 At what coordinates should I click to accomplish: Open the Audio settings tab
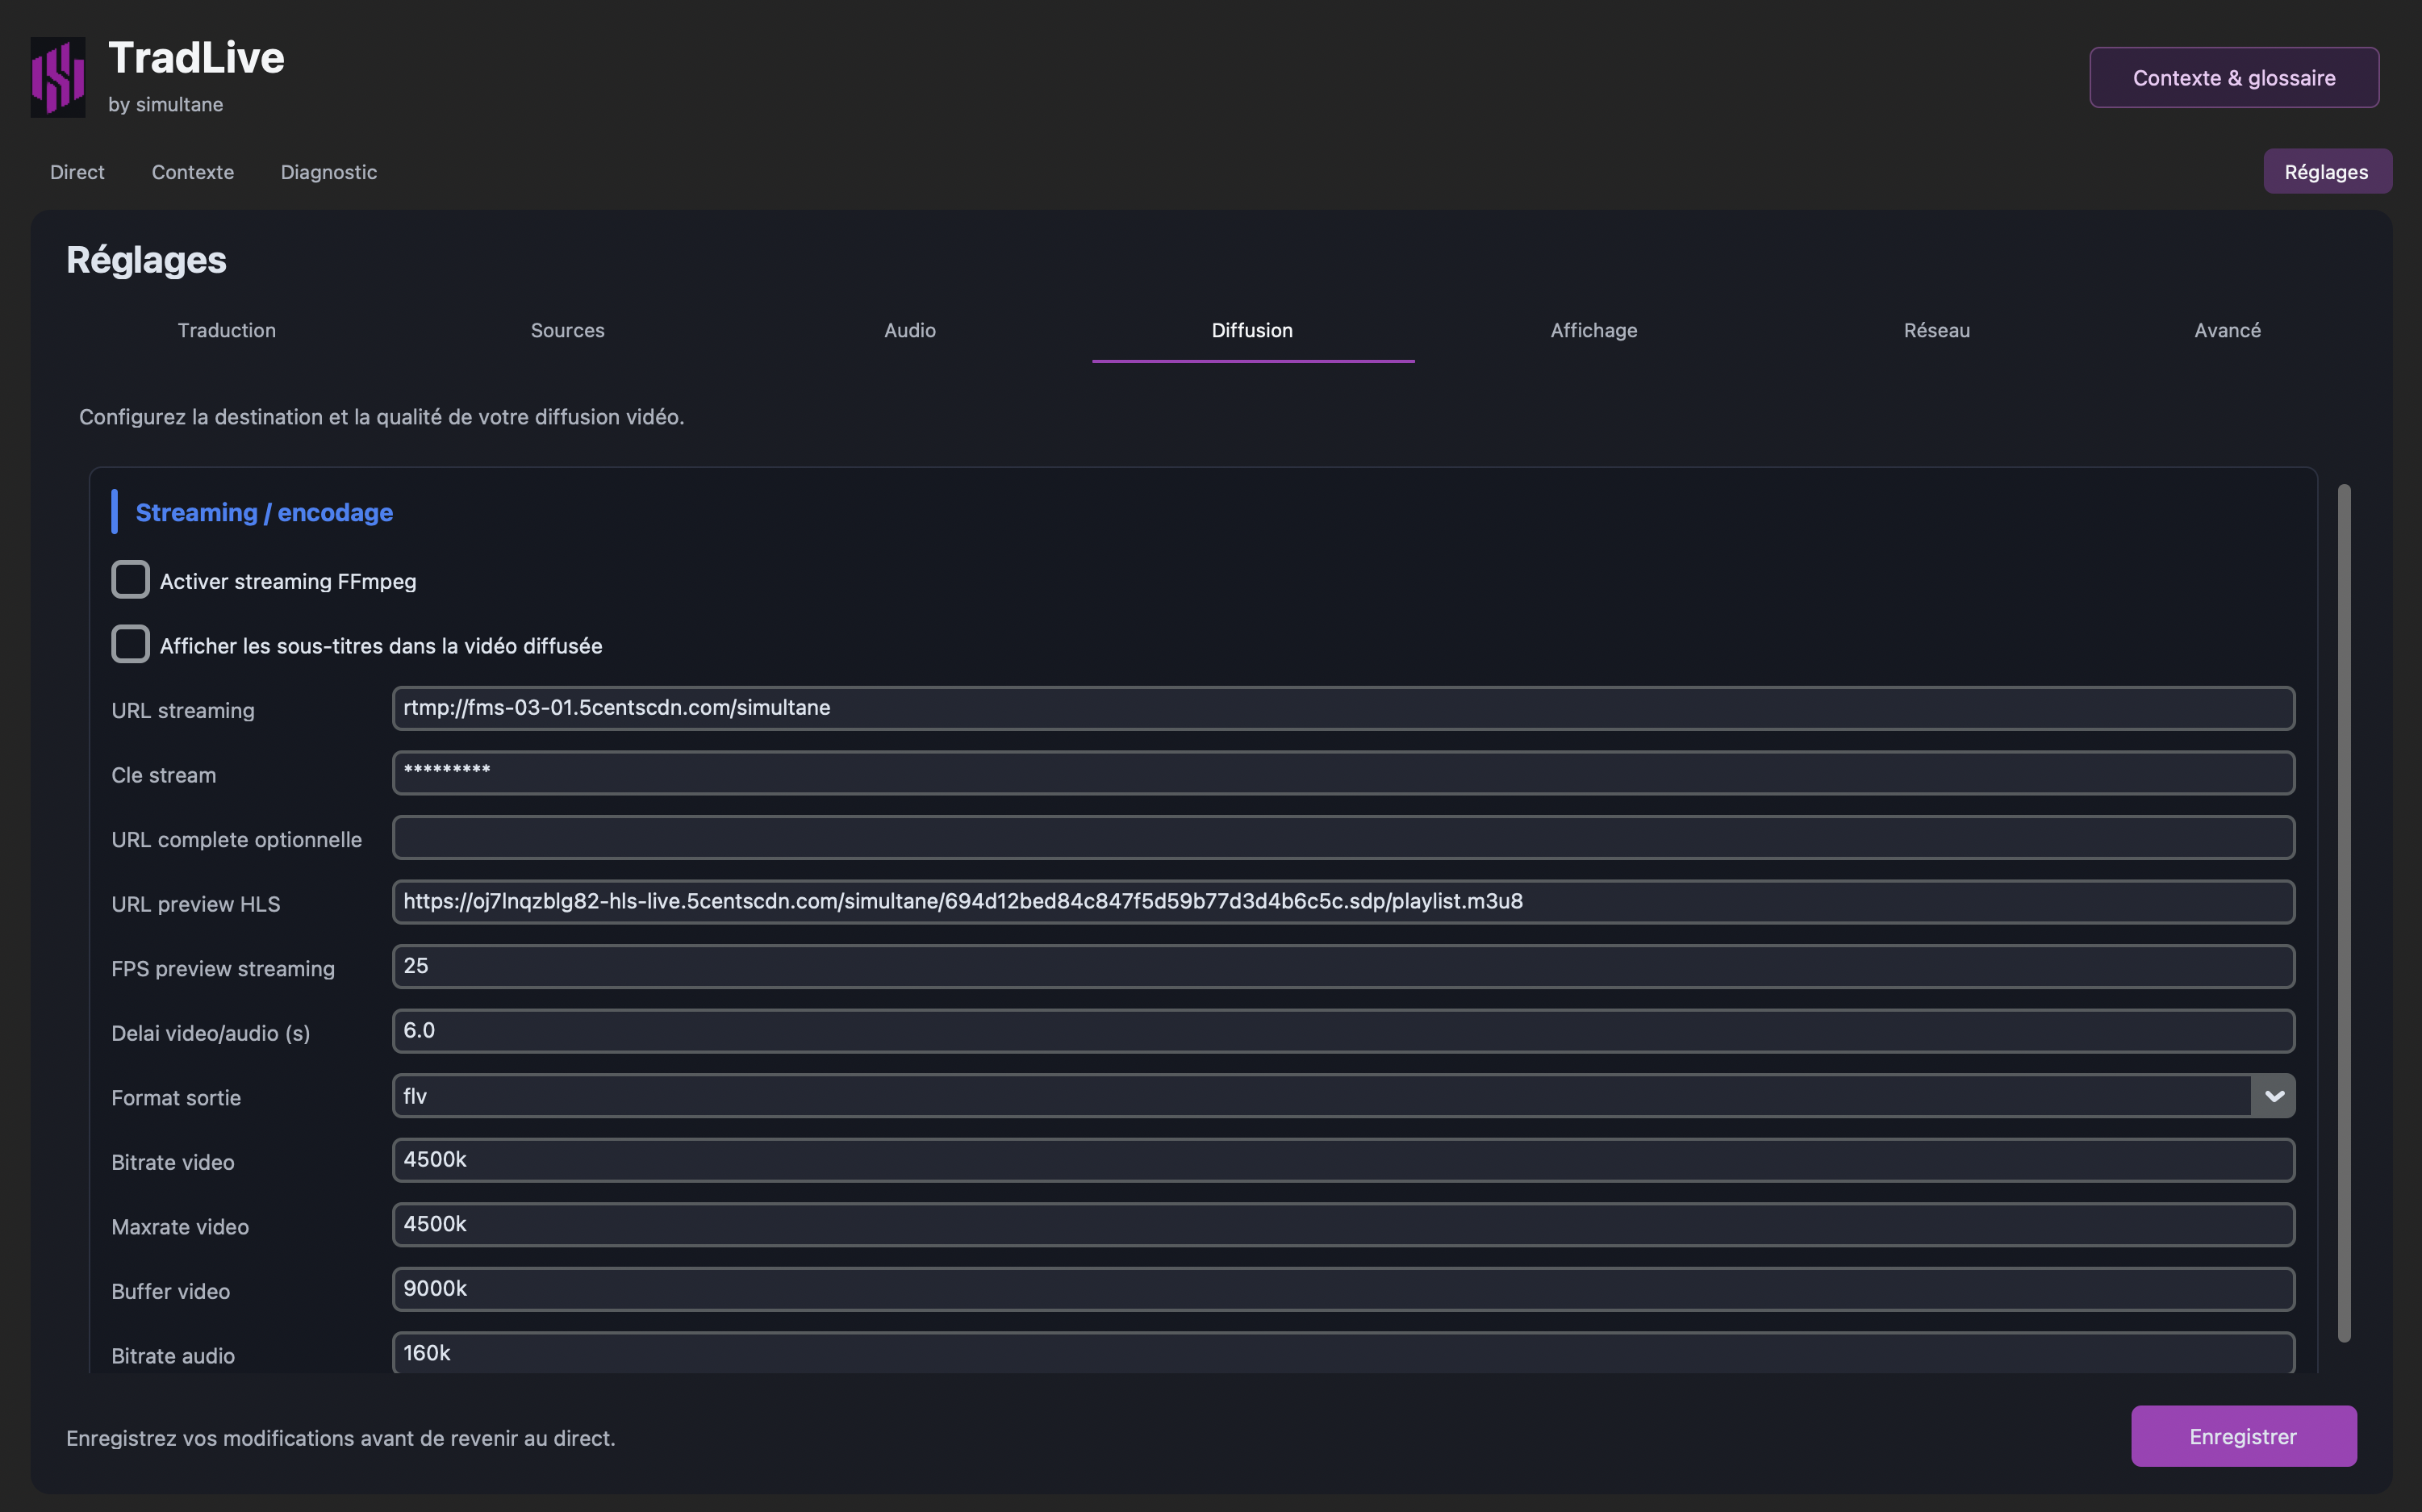909,331
